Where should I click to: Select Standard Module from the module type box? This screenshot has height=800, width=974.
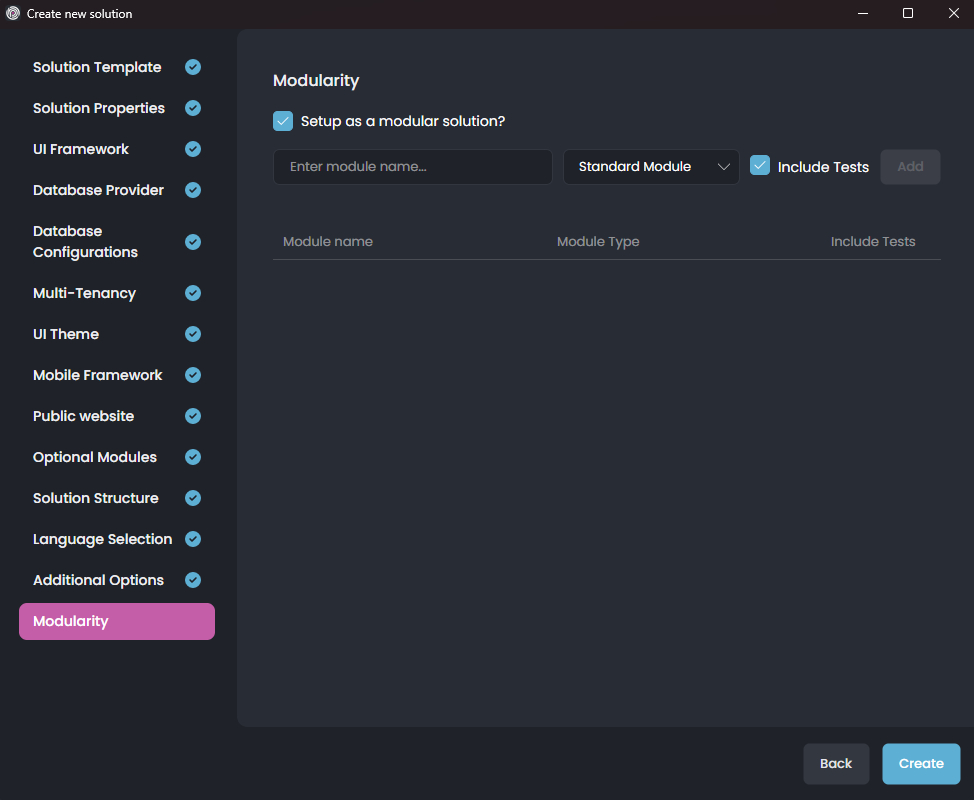[x=634, y=166]
